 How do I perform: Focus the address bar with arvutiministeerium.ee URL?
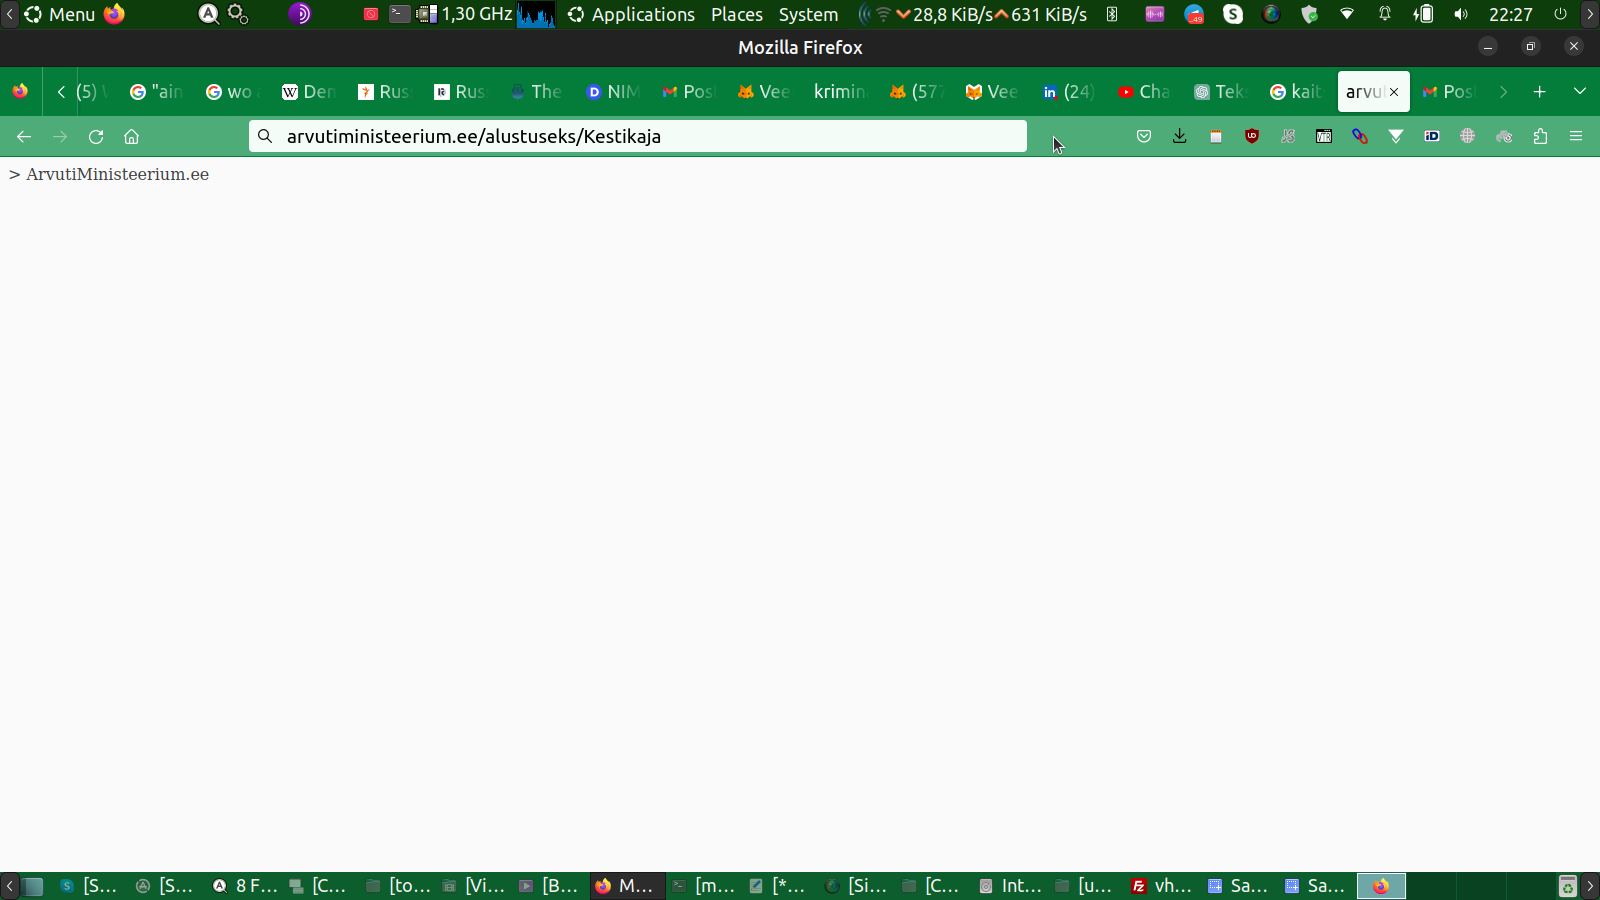[638, 137]
